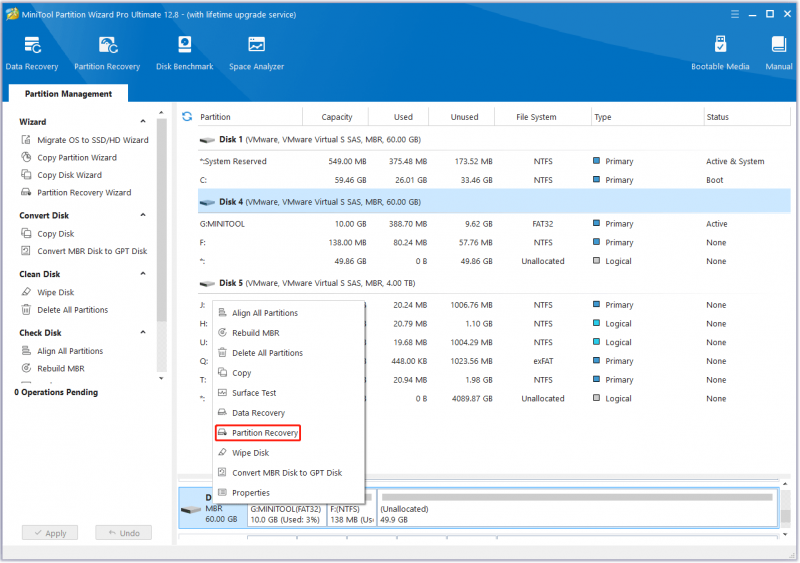
Task: Sort by Type column header
Action: point(647,117)
